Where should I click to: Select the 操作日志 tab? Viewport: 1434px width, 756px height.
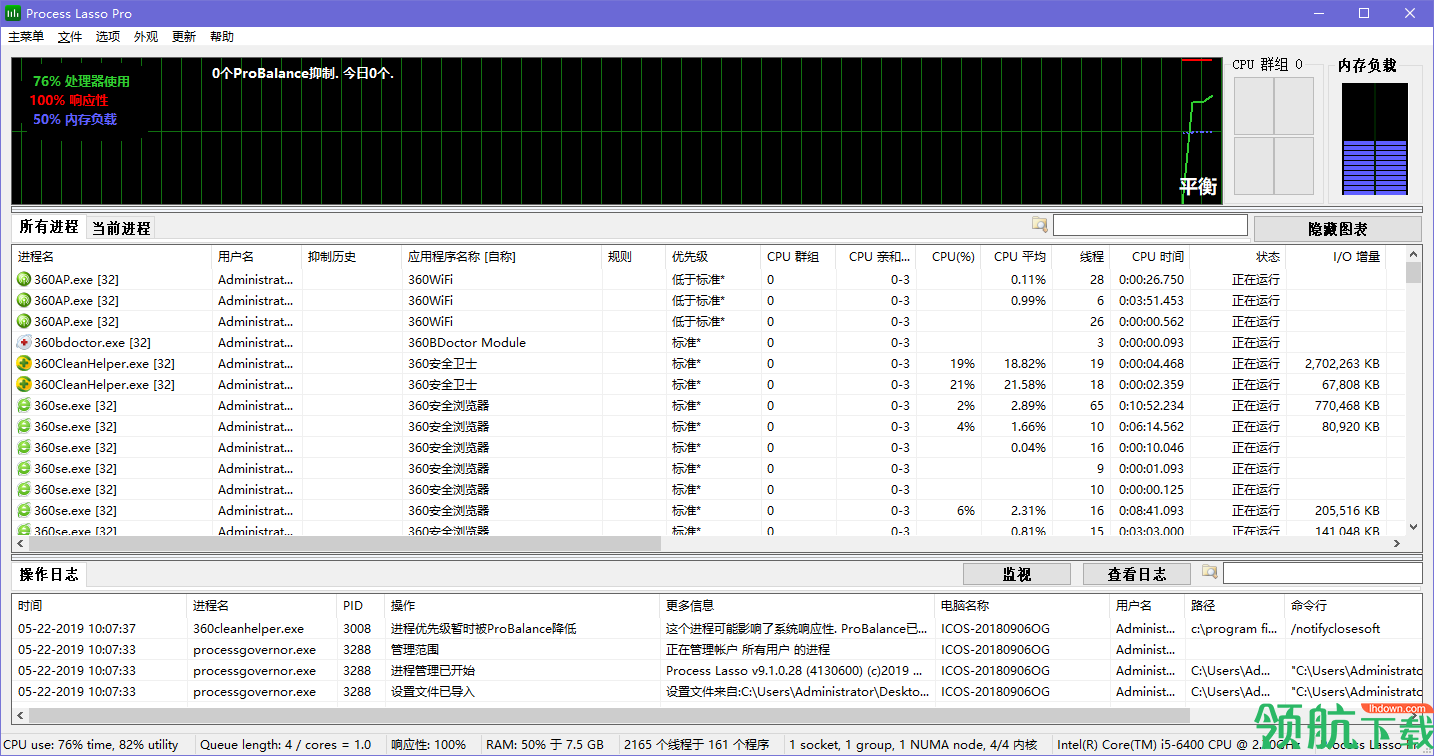tap(49, 574)
